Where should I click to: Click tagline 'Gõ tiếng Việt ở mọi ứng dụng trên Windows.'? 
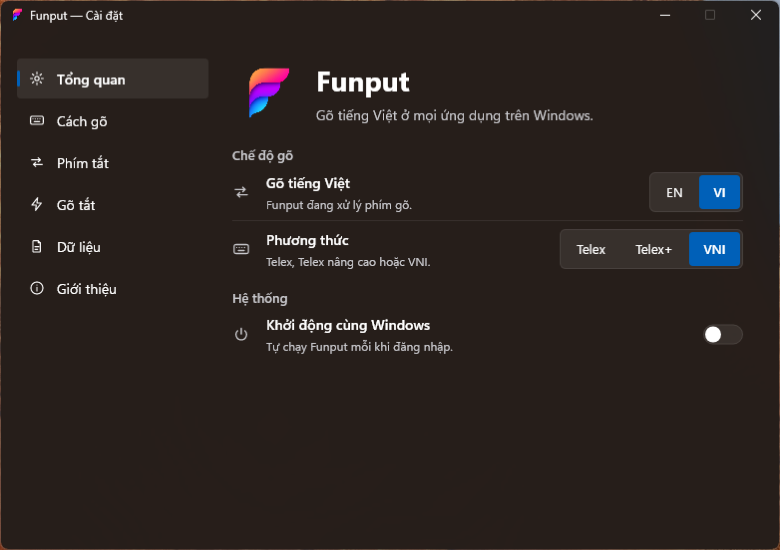[455, 116]
